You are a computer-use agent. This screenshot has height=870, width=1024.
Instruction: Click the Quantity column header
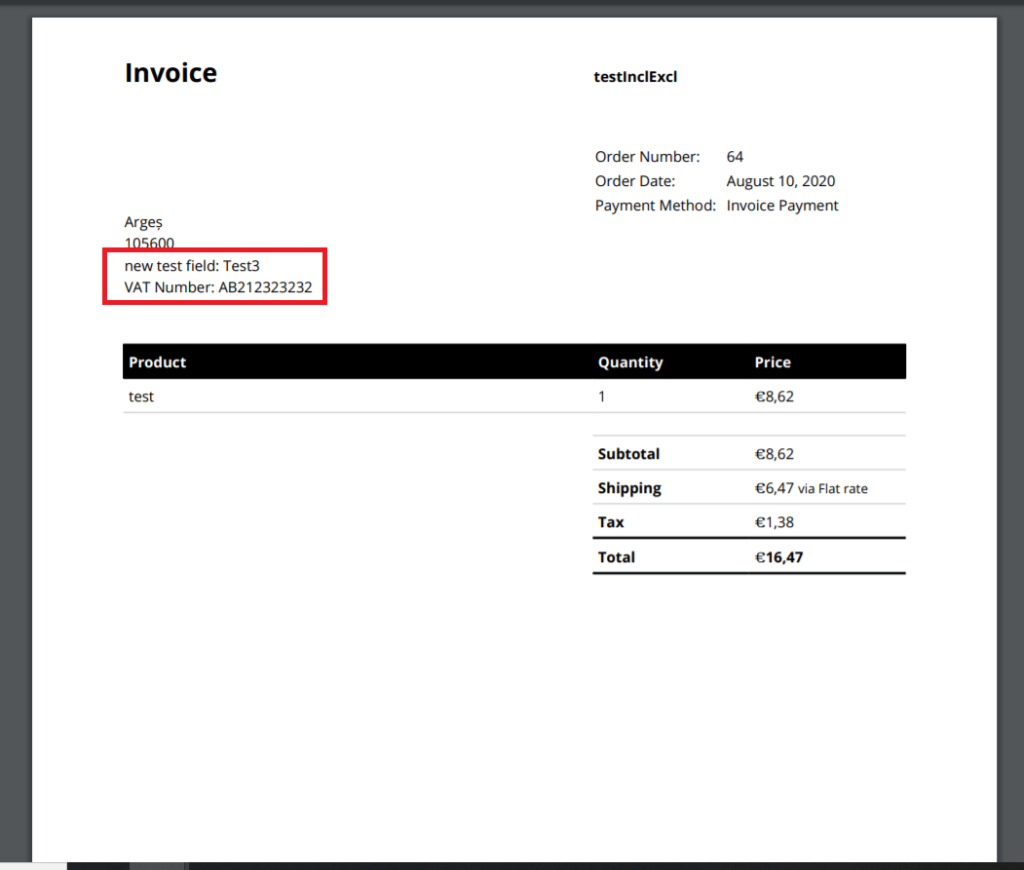tap(630, 362)
